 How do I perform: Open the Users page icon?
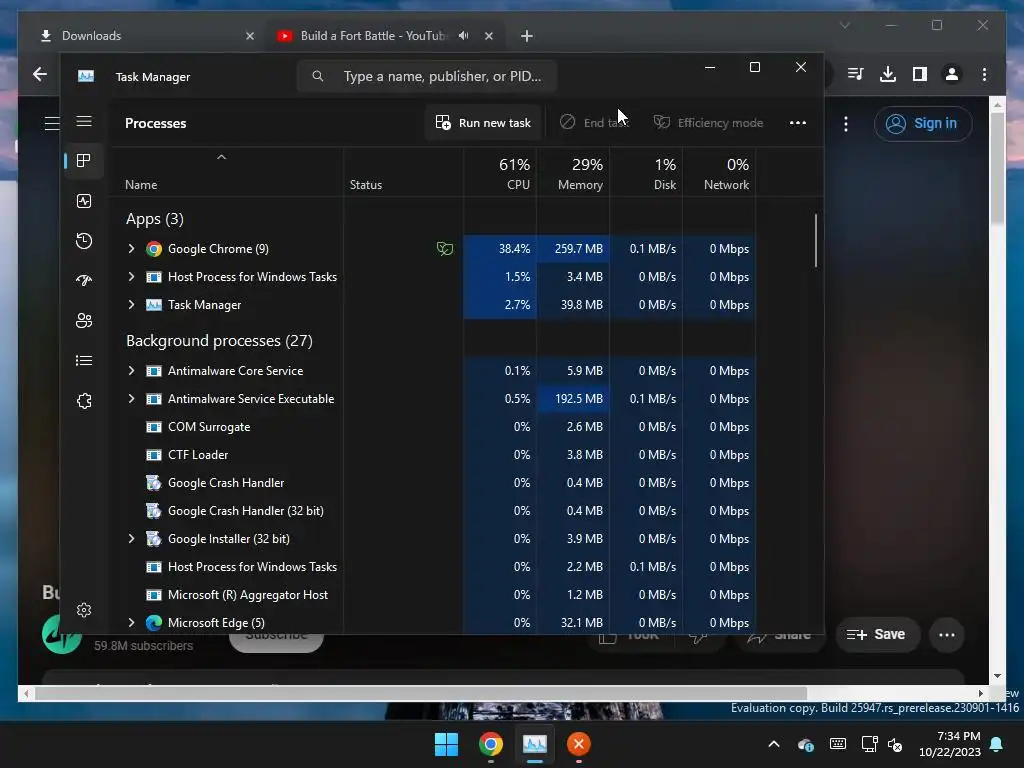point(84,321)
